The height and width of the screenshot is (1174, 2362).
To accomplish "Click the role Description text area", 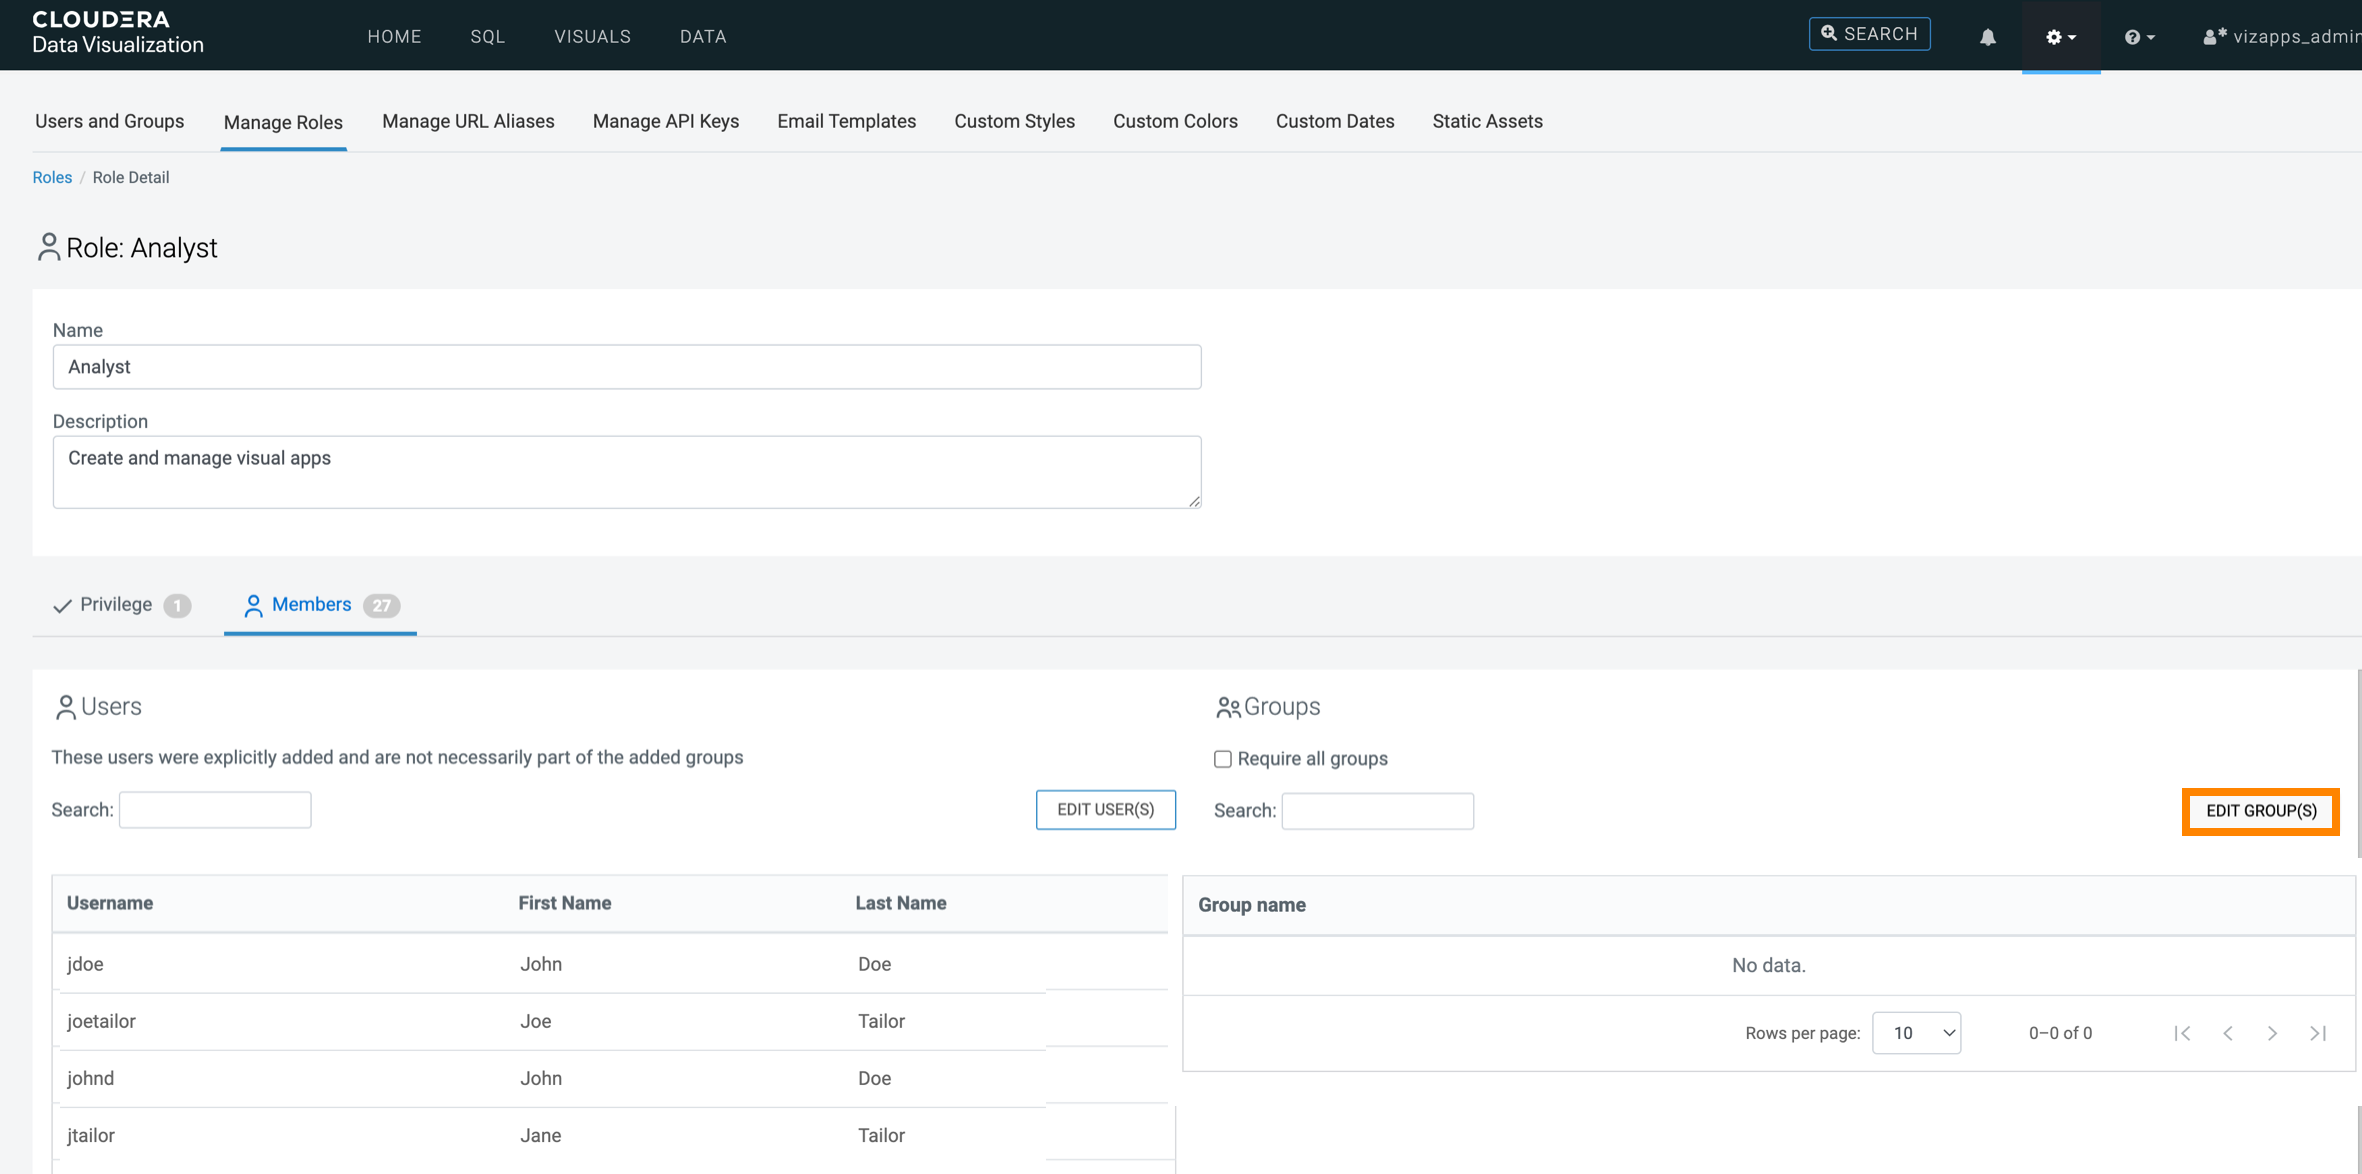I will 626,471.
